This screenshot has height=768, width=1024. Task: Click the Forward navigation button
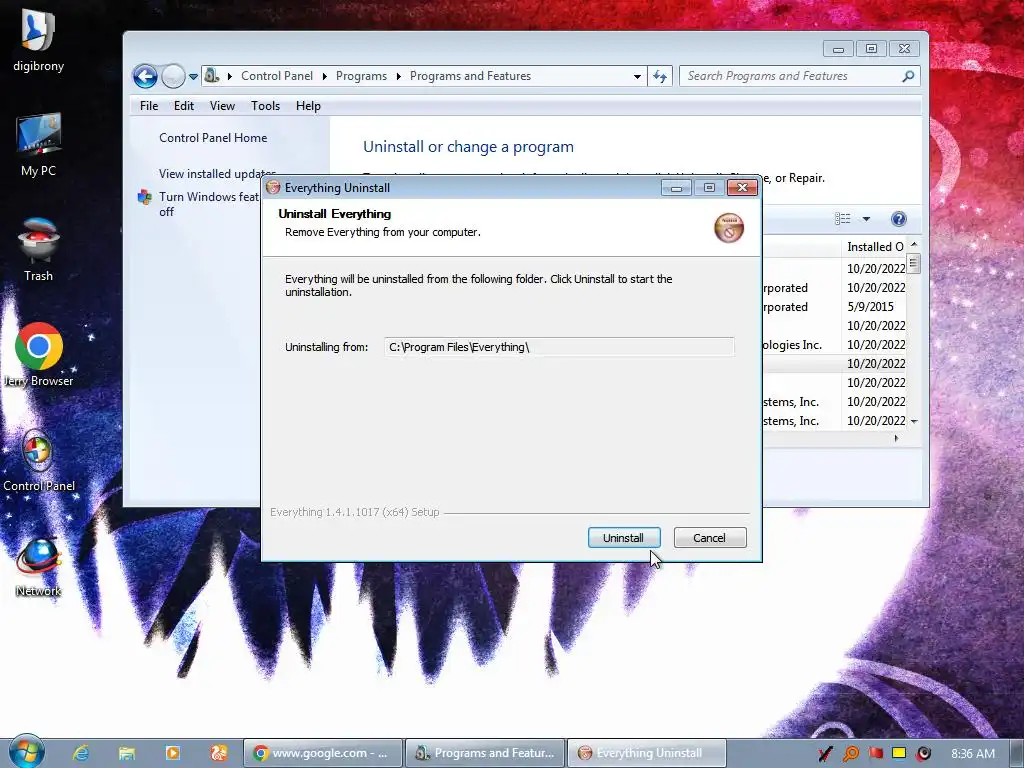[173, 76]
